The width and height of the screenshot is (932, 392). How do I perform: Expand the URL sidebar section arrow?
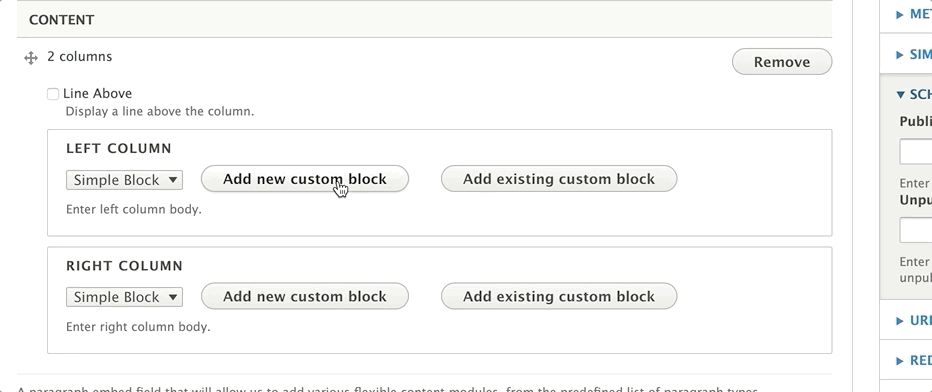(x=900, y=321)
